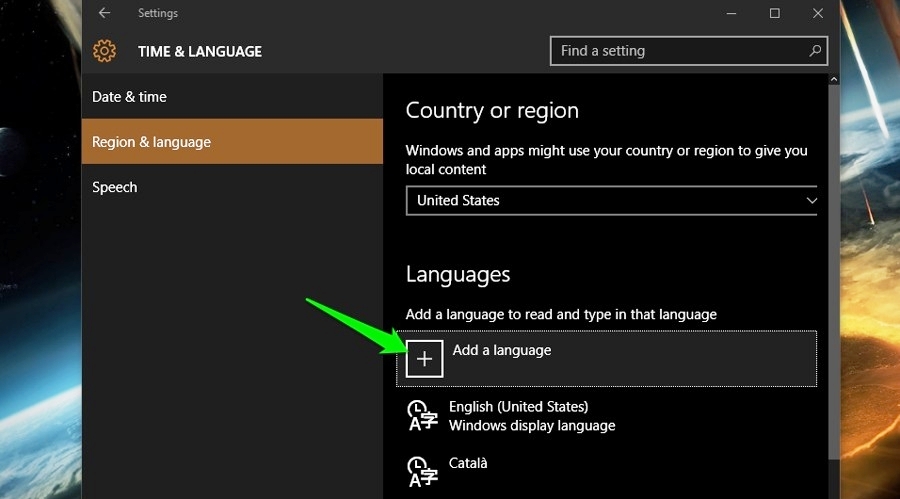Click the Country or region heading
Image resolution: width=900 pixels, height=499 pixels.
click(492, 110)
